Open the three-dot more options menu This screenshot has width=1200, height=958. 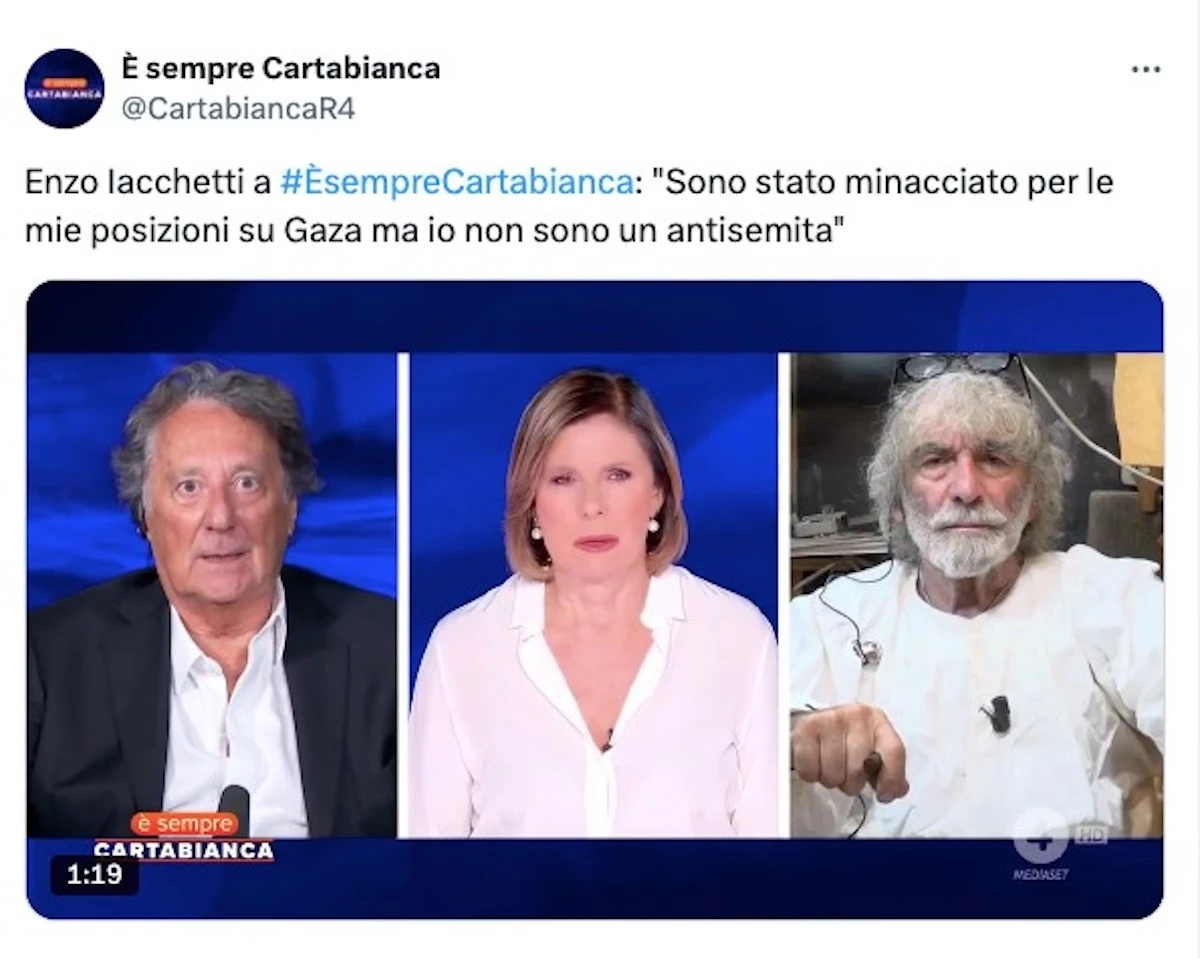click(1146, 70)
